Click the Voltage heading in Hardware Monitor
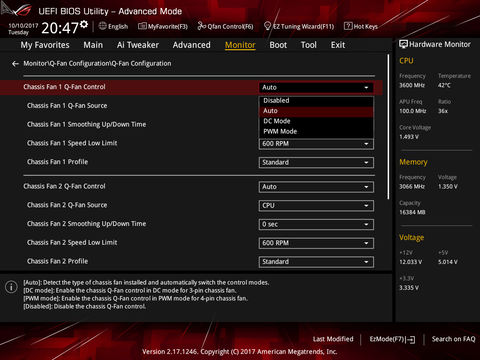Screen dimensions: 480x360 (x=412, y=237)
